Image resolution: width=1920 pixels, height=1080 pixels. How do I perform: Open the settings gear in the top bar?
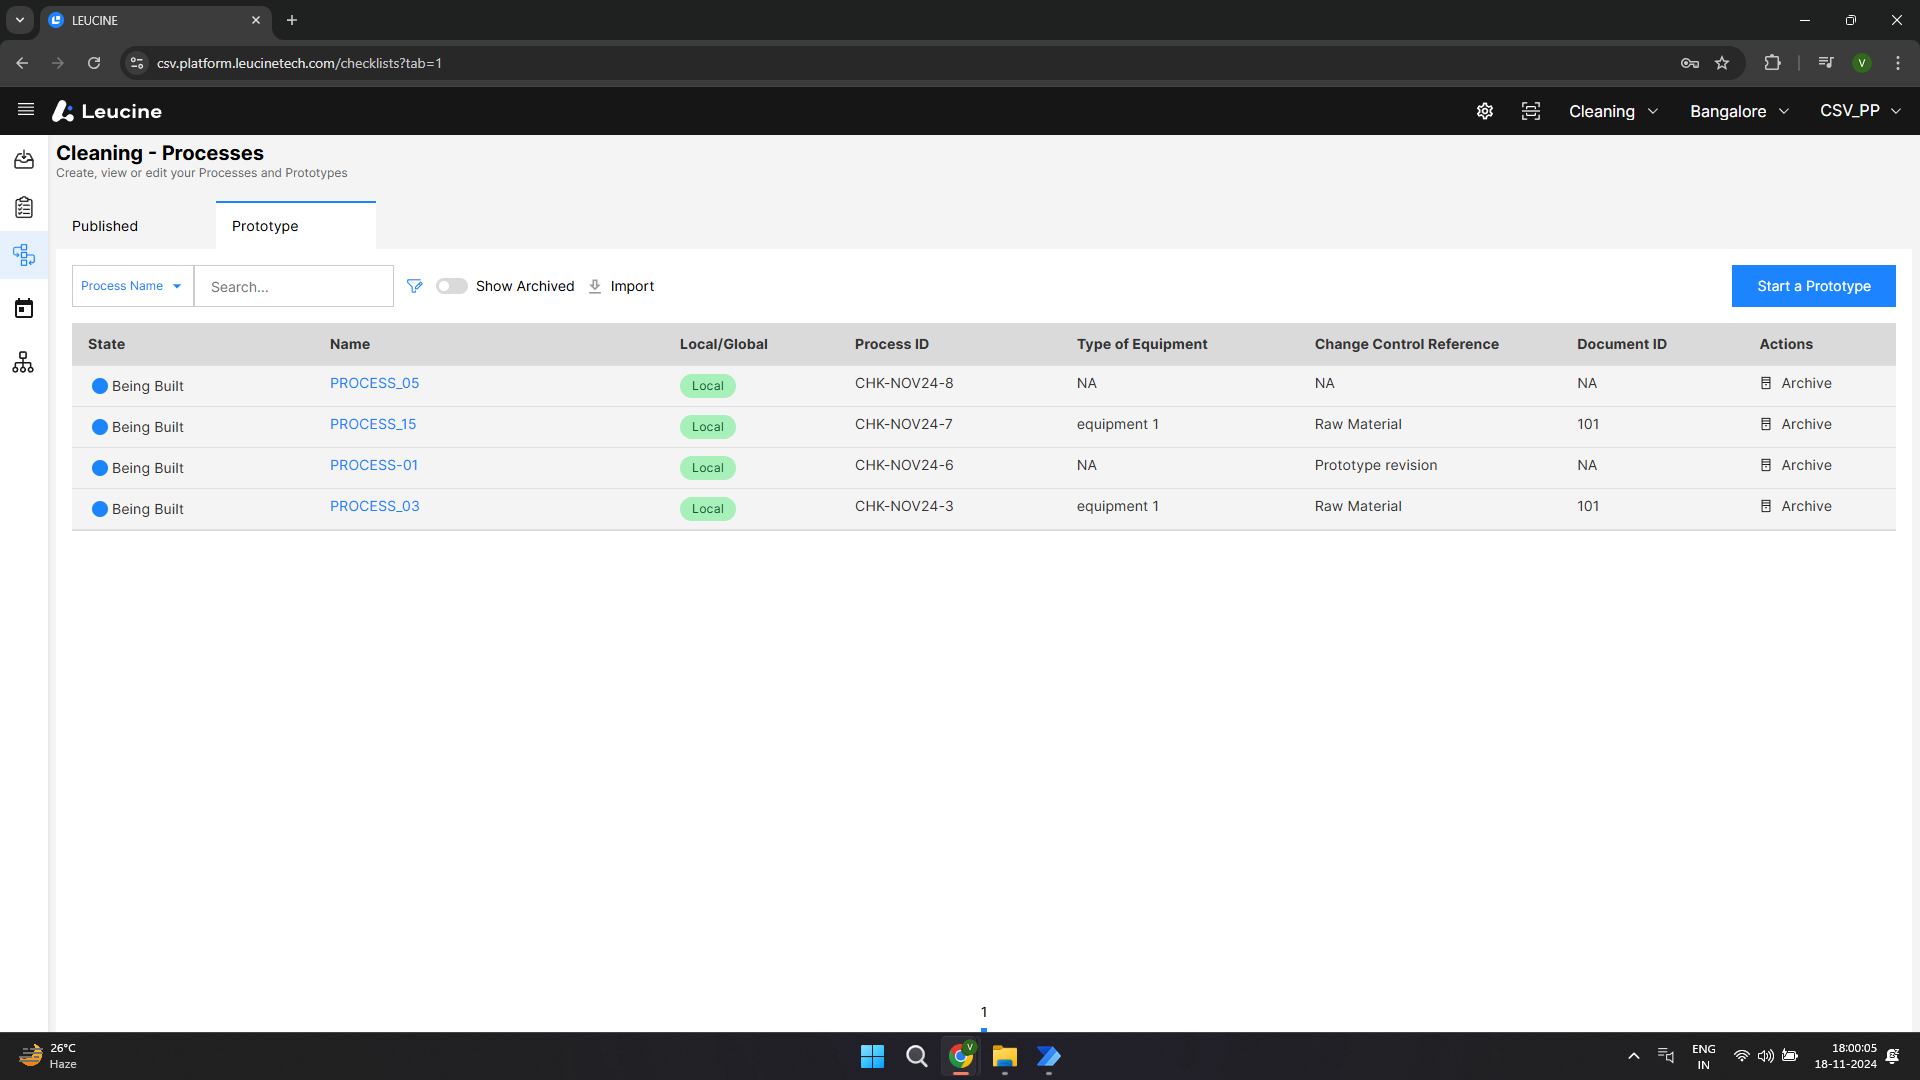tap(1484, 111)
